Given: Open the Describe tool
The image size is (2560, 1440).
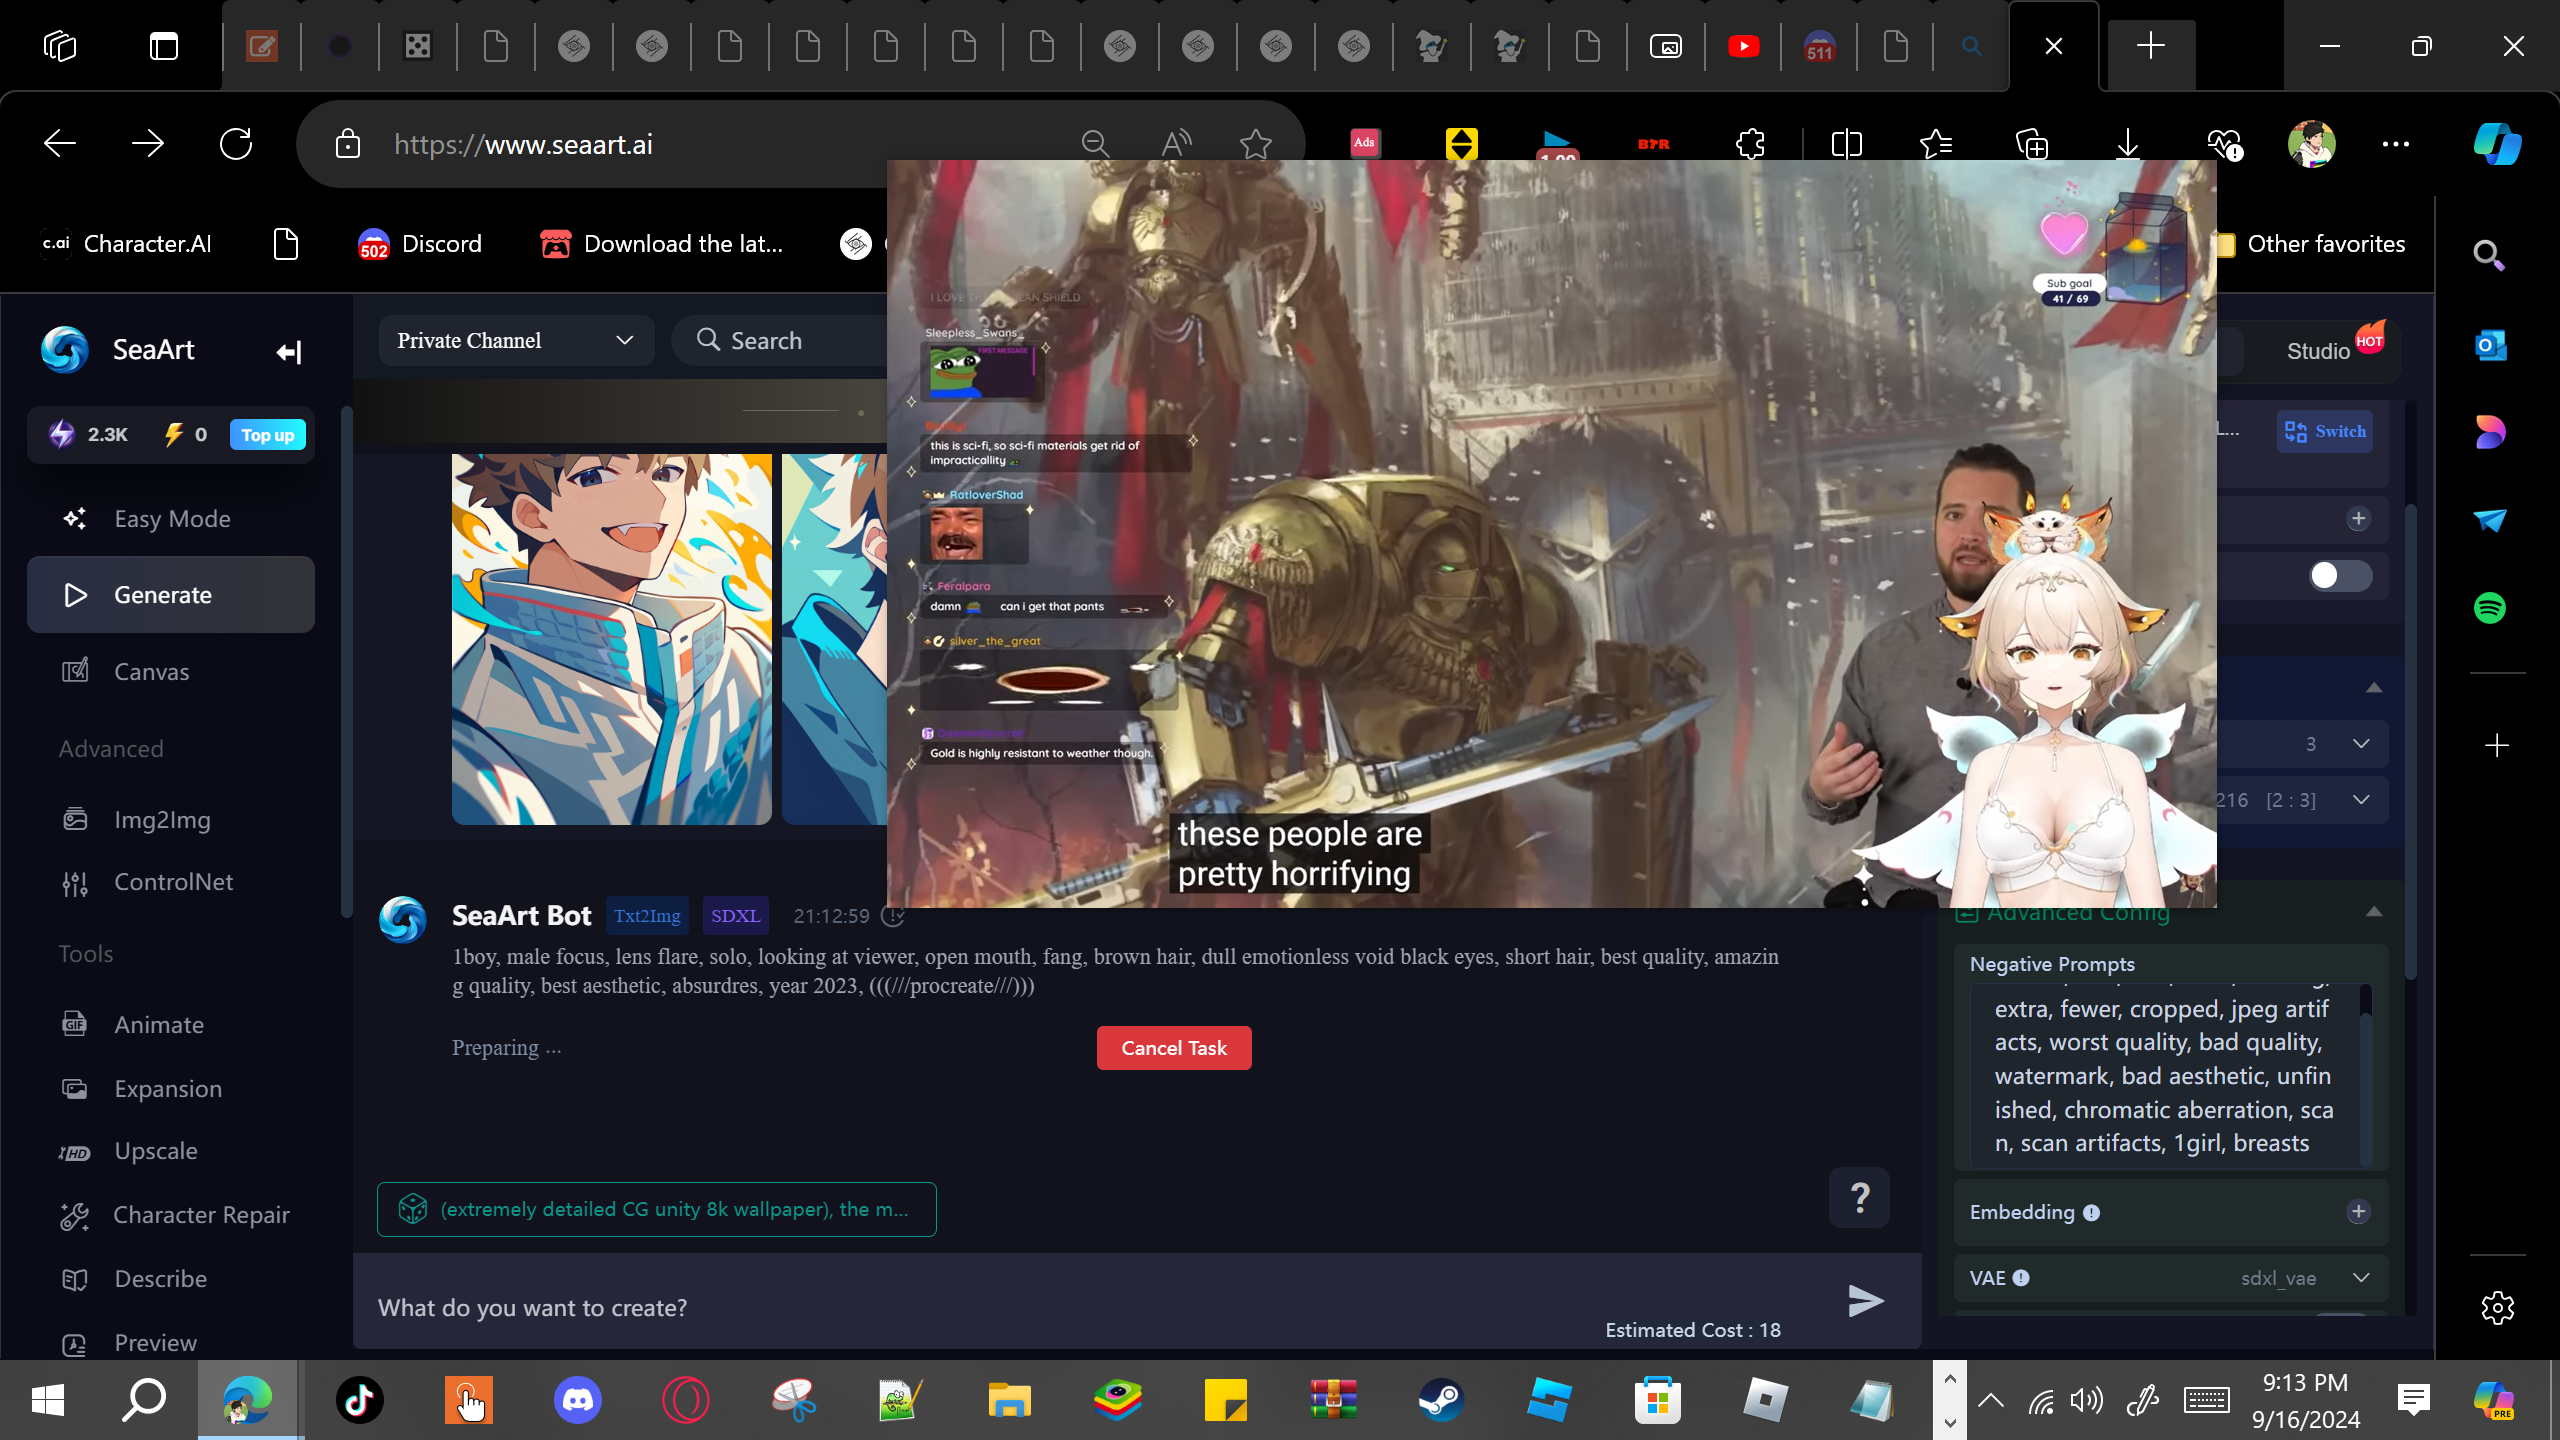Looking at the screenshot, I should [171, 1279].
